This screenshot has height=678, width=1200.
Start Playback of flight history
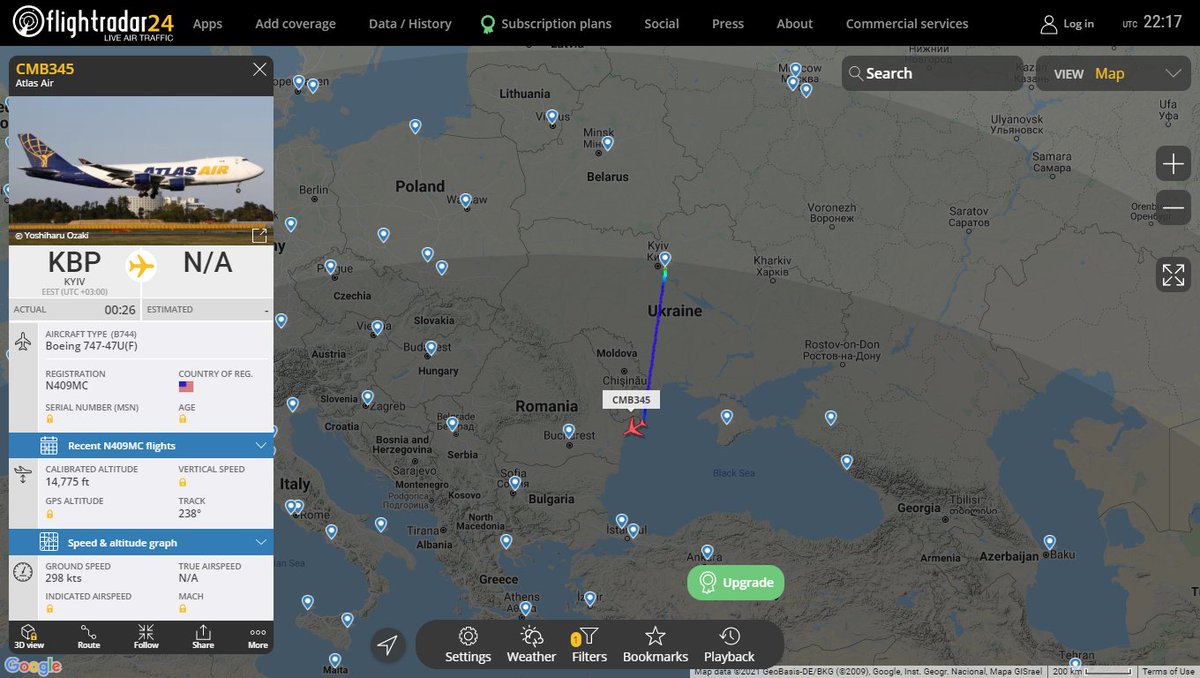coord(729,644)
